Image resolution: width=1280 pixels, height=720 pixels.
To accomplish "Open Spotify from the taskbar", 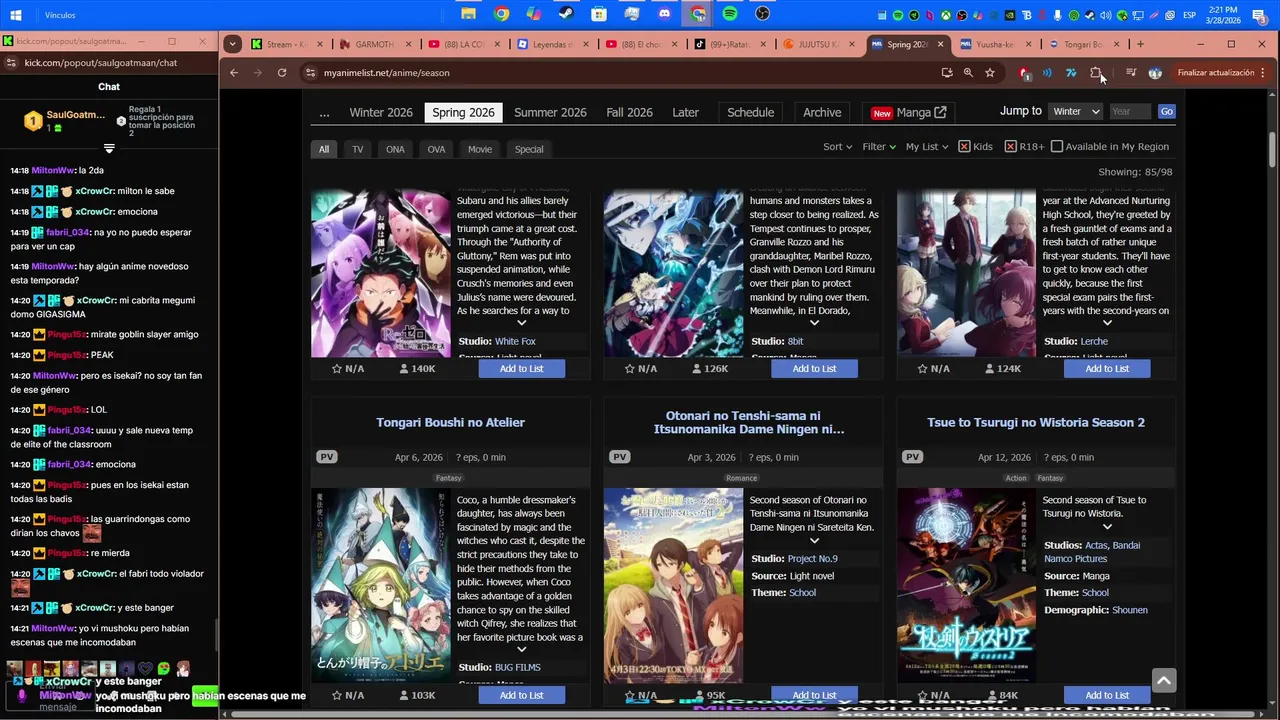I will tap(730, 14).
